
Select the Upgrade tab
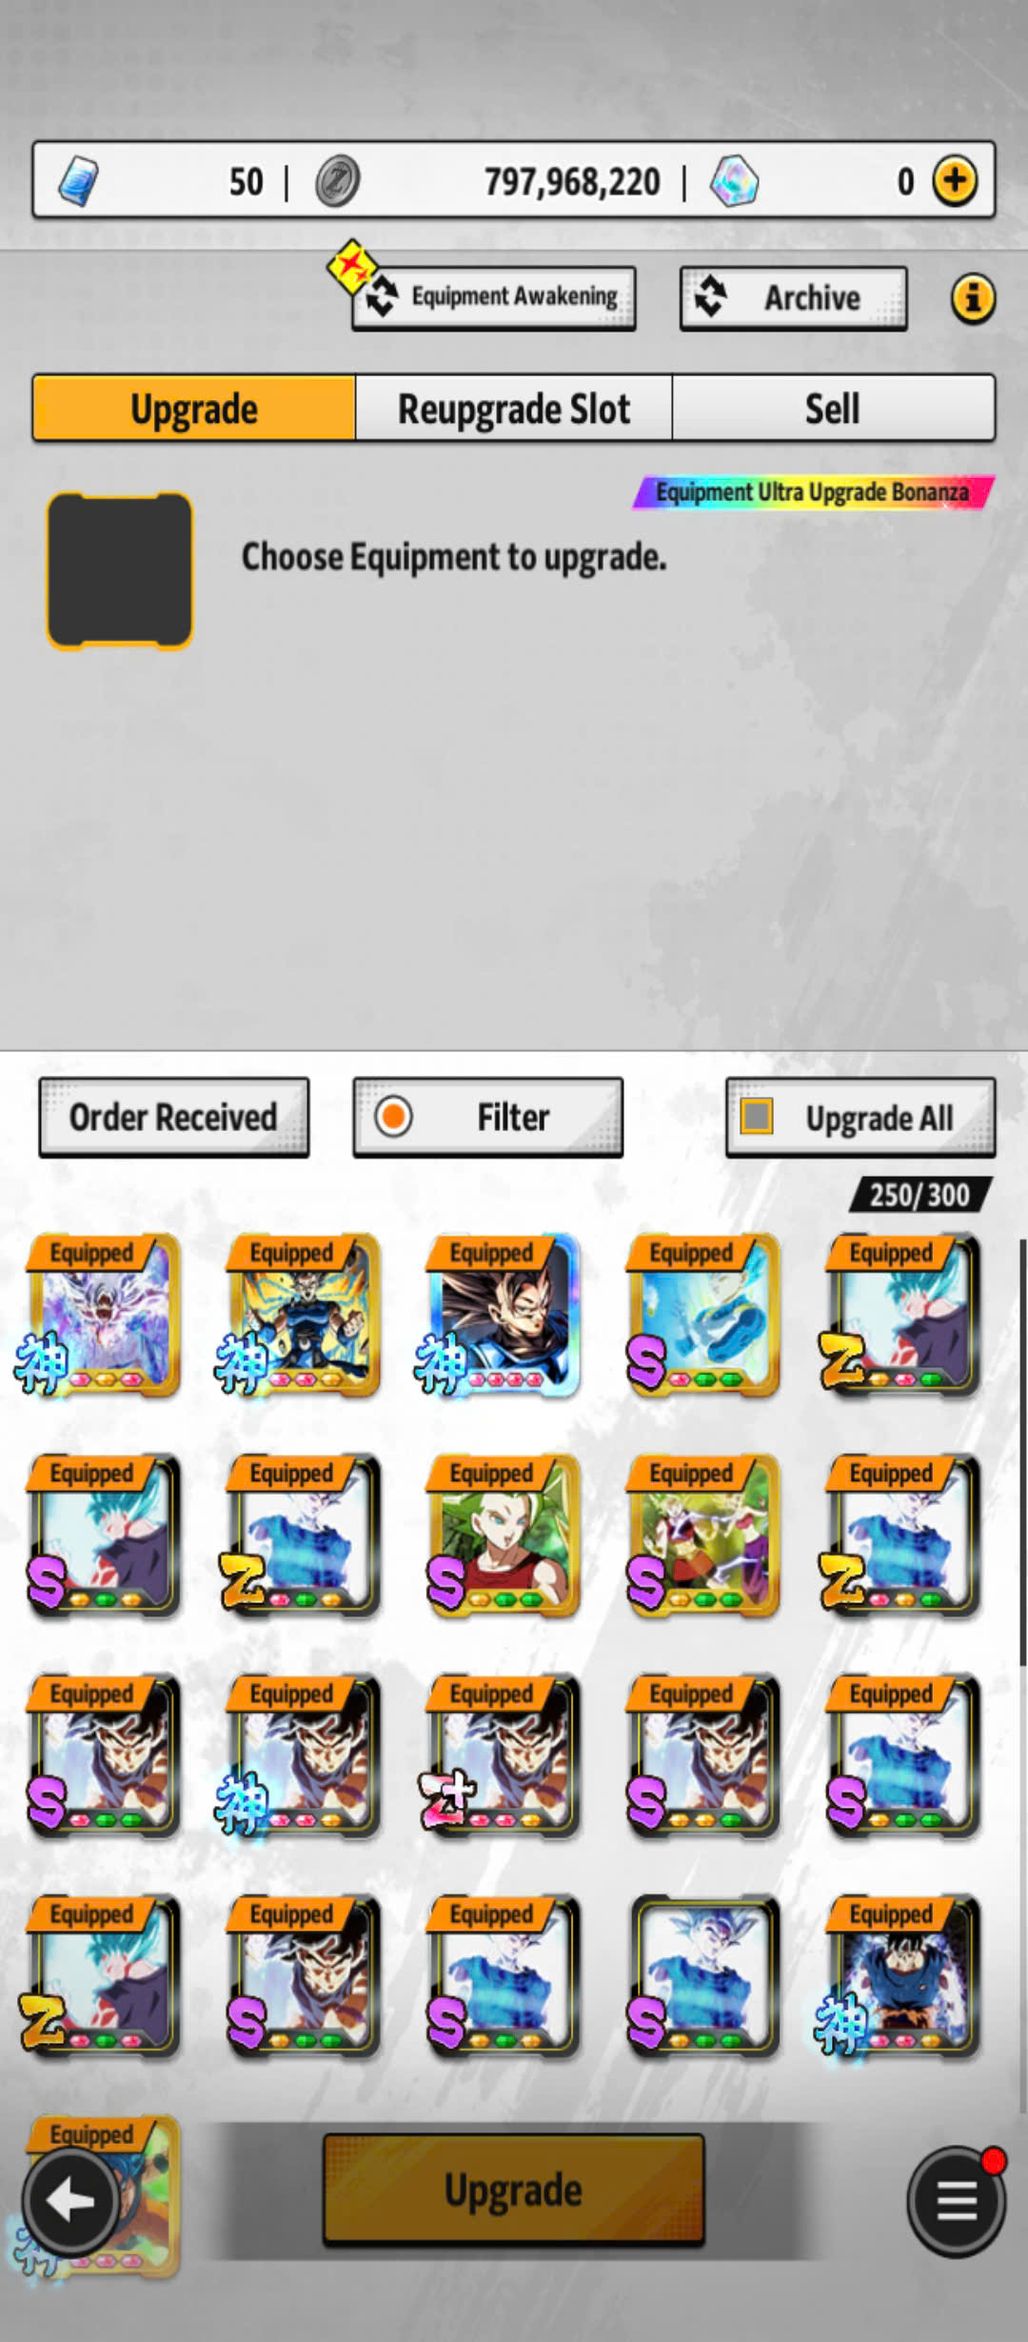click(x=194, y=408)
